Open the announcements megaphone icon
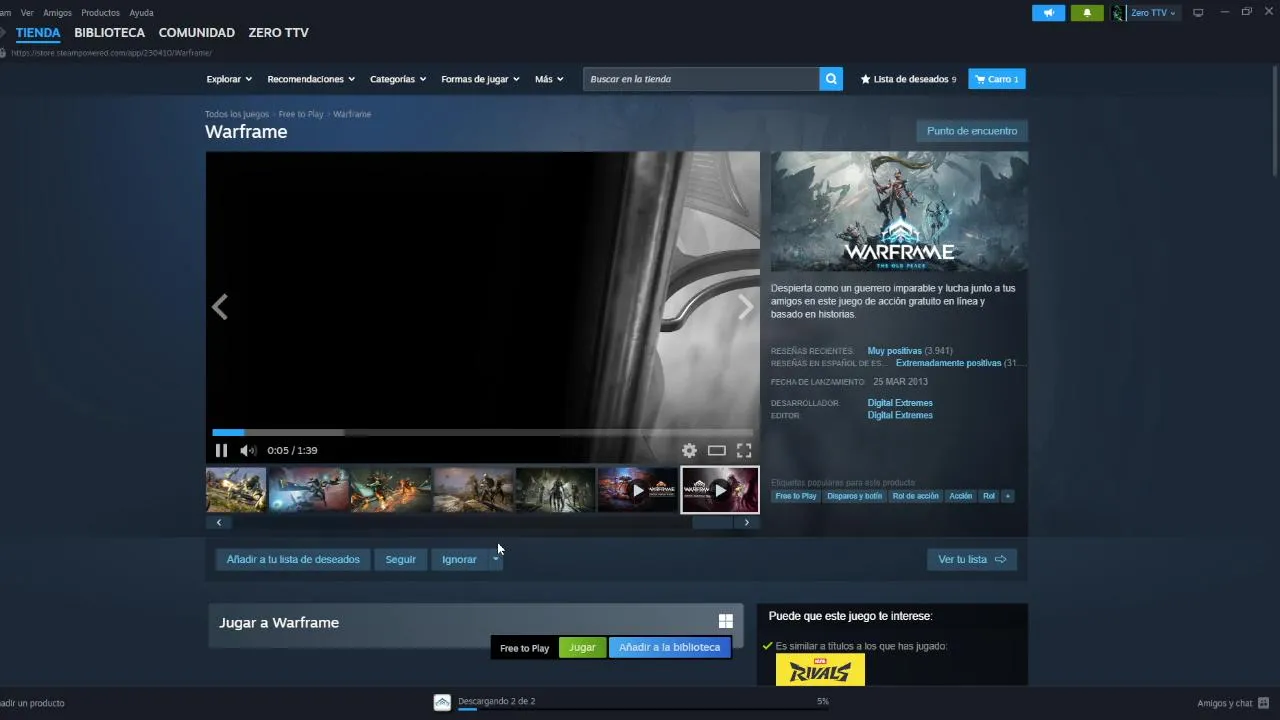The height and width of the screenshot is (720, 1280). pos(1048,13)
